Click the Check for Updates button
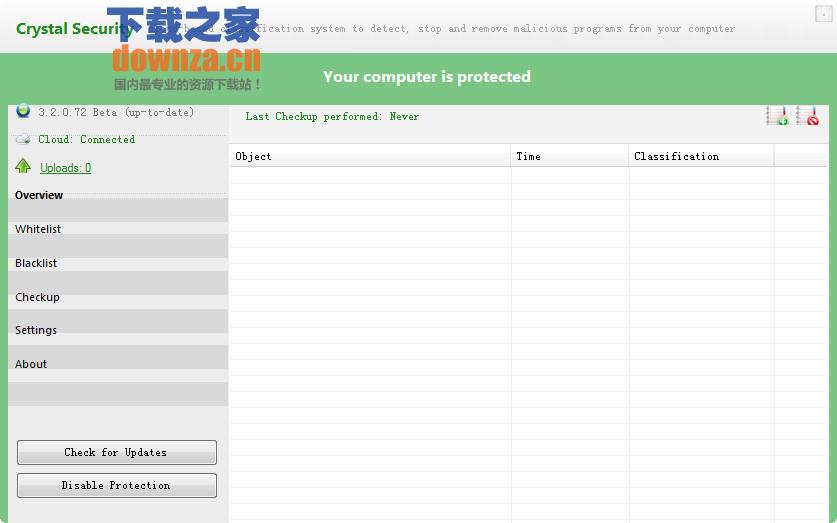Image resolution: width=837 pixels, height=523 pixels. click(117, 453)
